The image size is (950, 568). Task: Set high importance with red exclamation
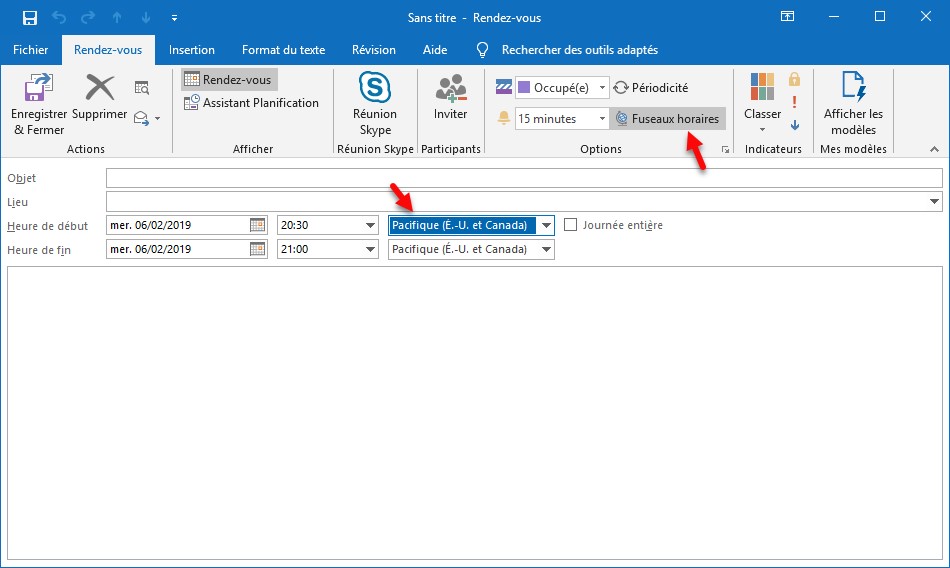click(795, 102)
